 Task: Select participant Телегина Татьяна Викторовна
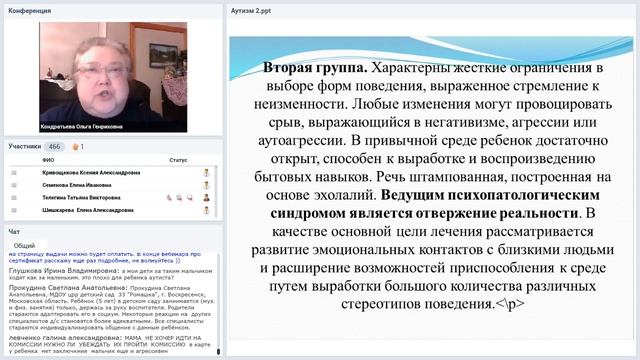81,198
